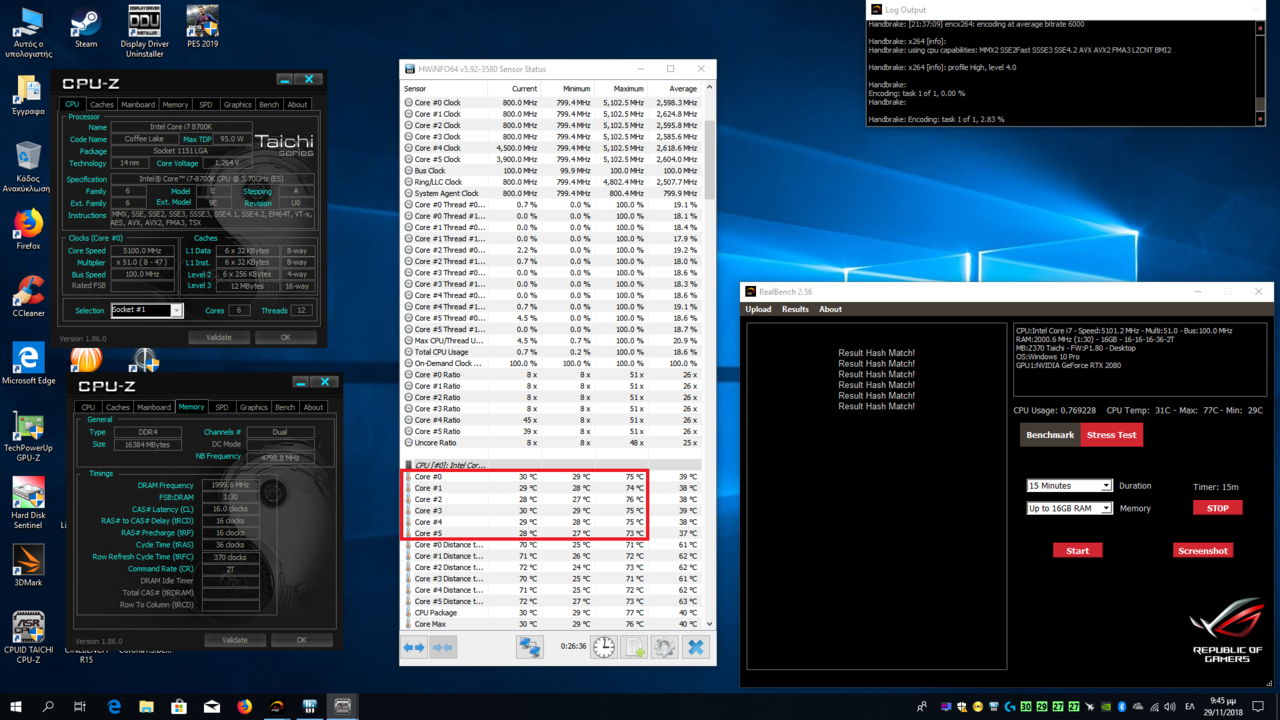The image size is (1280, 720).
Task: Open File Explorer from taskbar
Action: (x=146, y=706)
